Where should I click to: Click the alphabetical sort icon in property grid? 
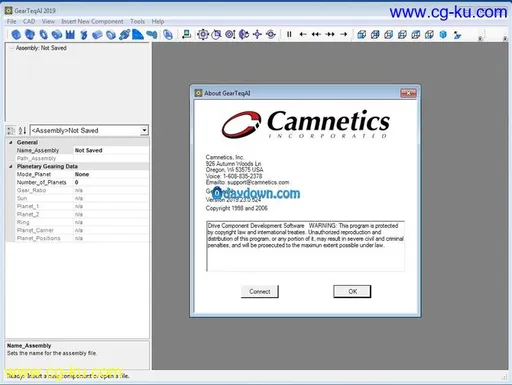pyautogui.click(x=22, y=131)
